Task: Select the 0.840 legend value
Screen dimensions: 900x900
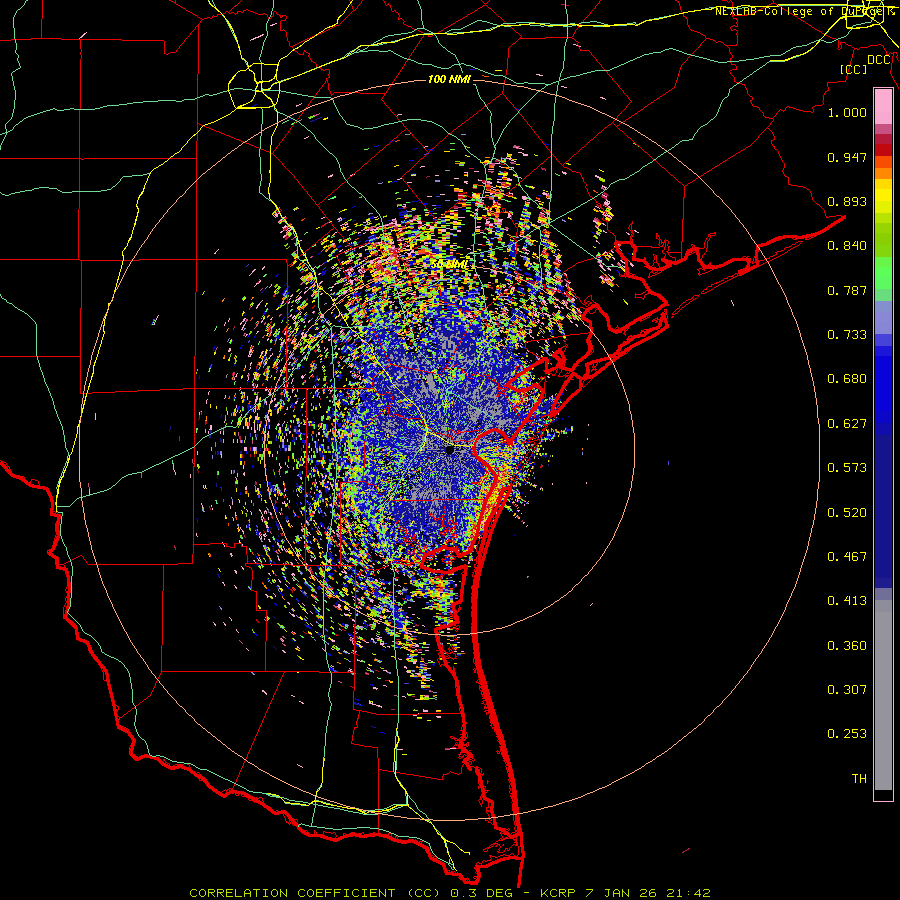Action: point(847,246)
